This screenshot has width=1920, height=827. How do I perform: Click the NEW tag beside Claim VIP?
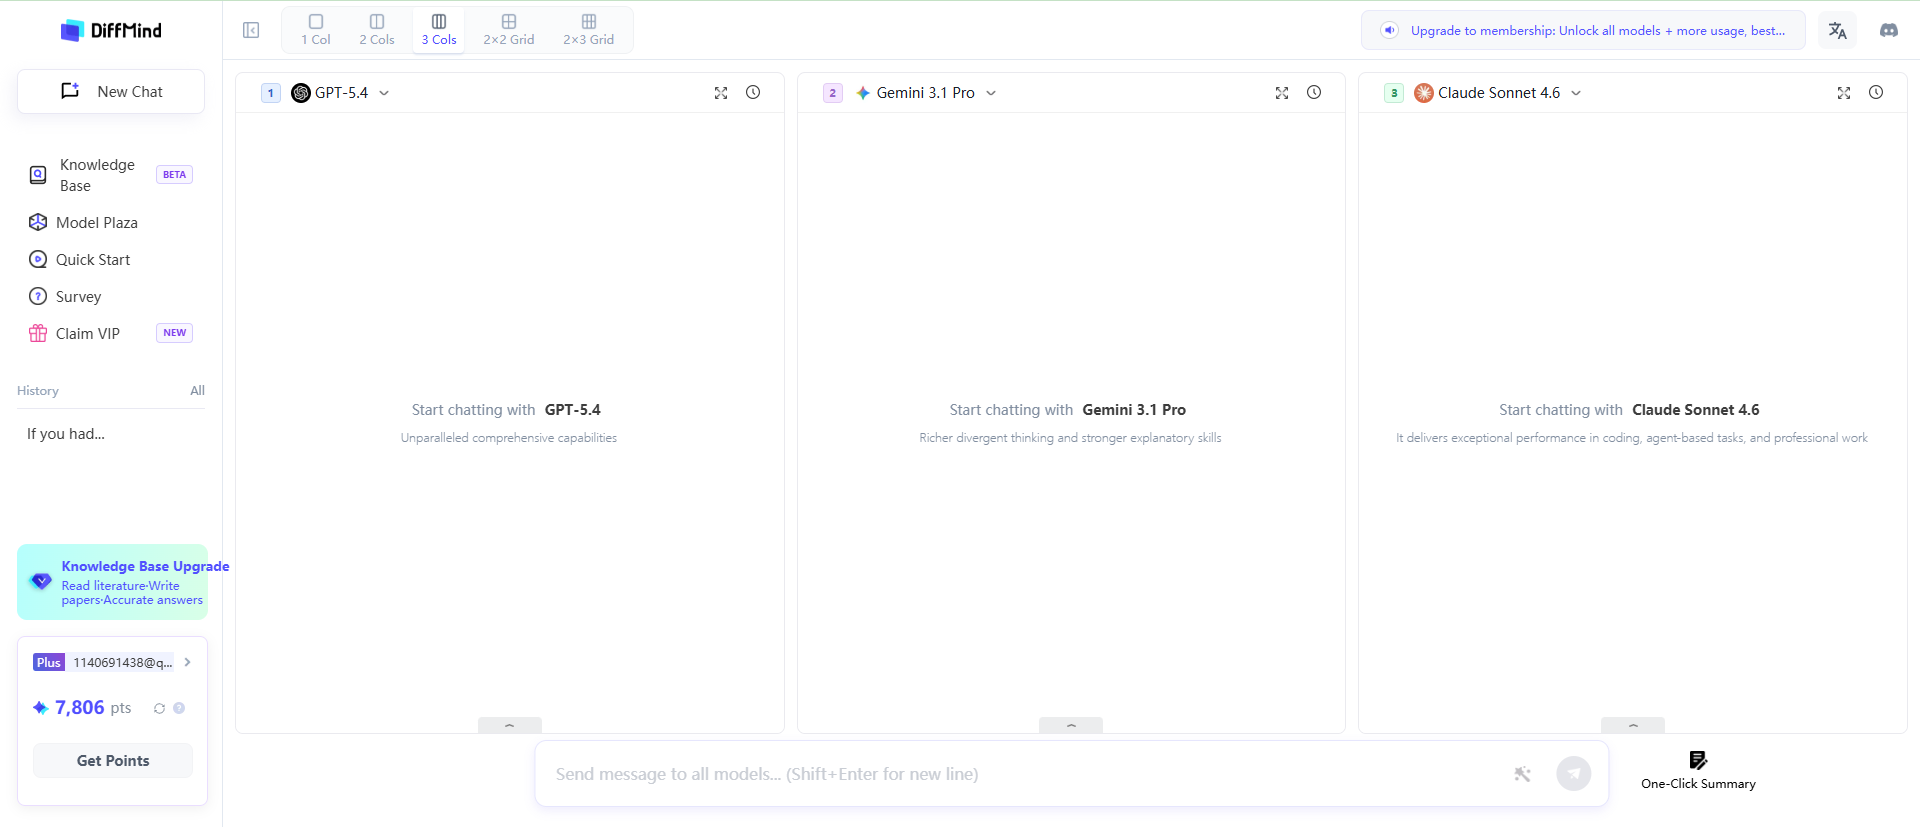(x=174, y=333)
